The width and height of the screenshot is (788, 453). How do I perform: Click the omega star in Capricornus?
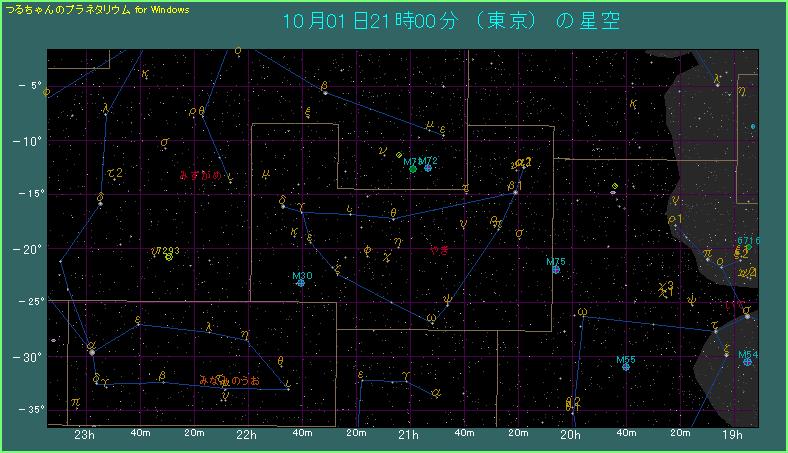tap(431, 319)
